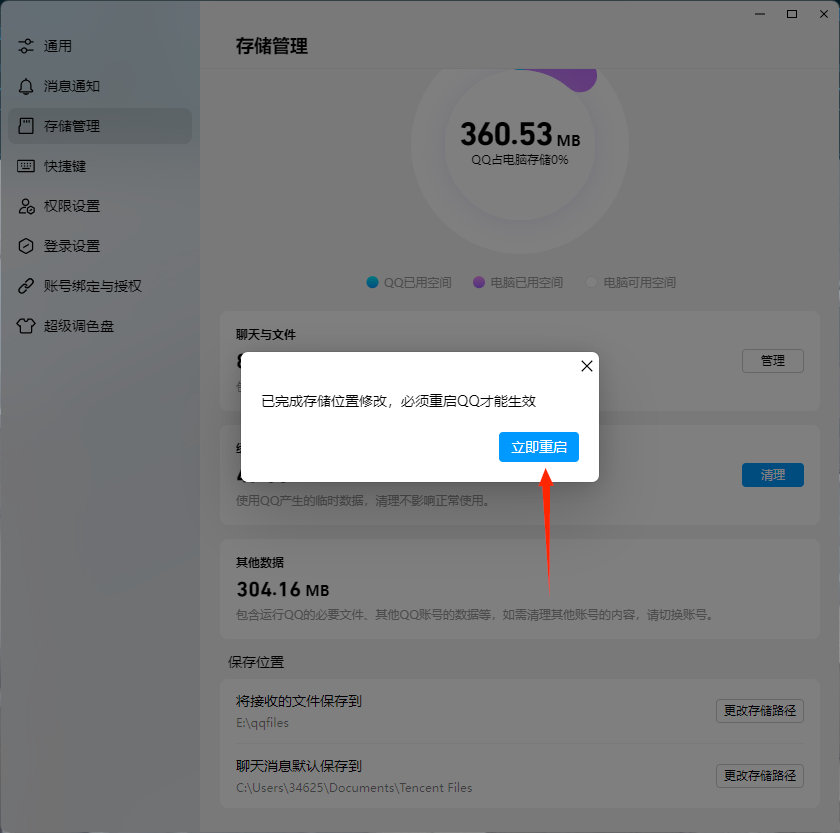Click the 超级调色盘 shirt icon
This screenshot has width=840, height=833.
tap(26, 326)
